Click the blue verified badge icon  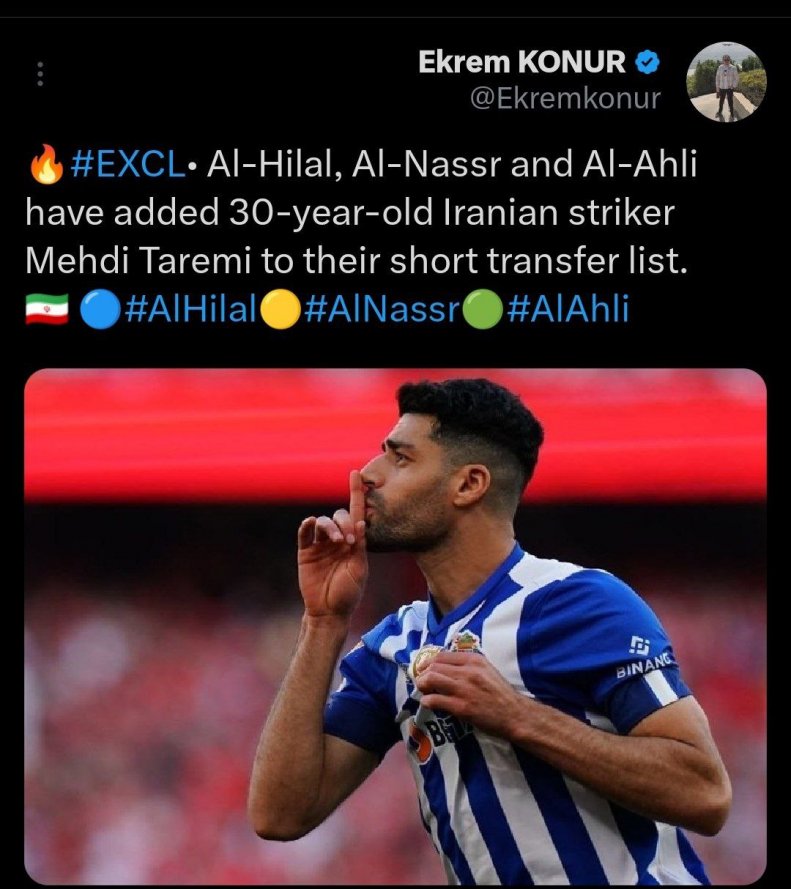[x=648, y=62]
